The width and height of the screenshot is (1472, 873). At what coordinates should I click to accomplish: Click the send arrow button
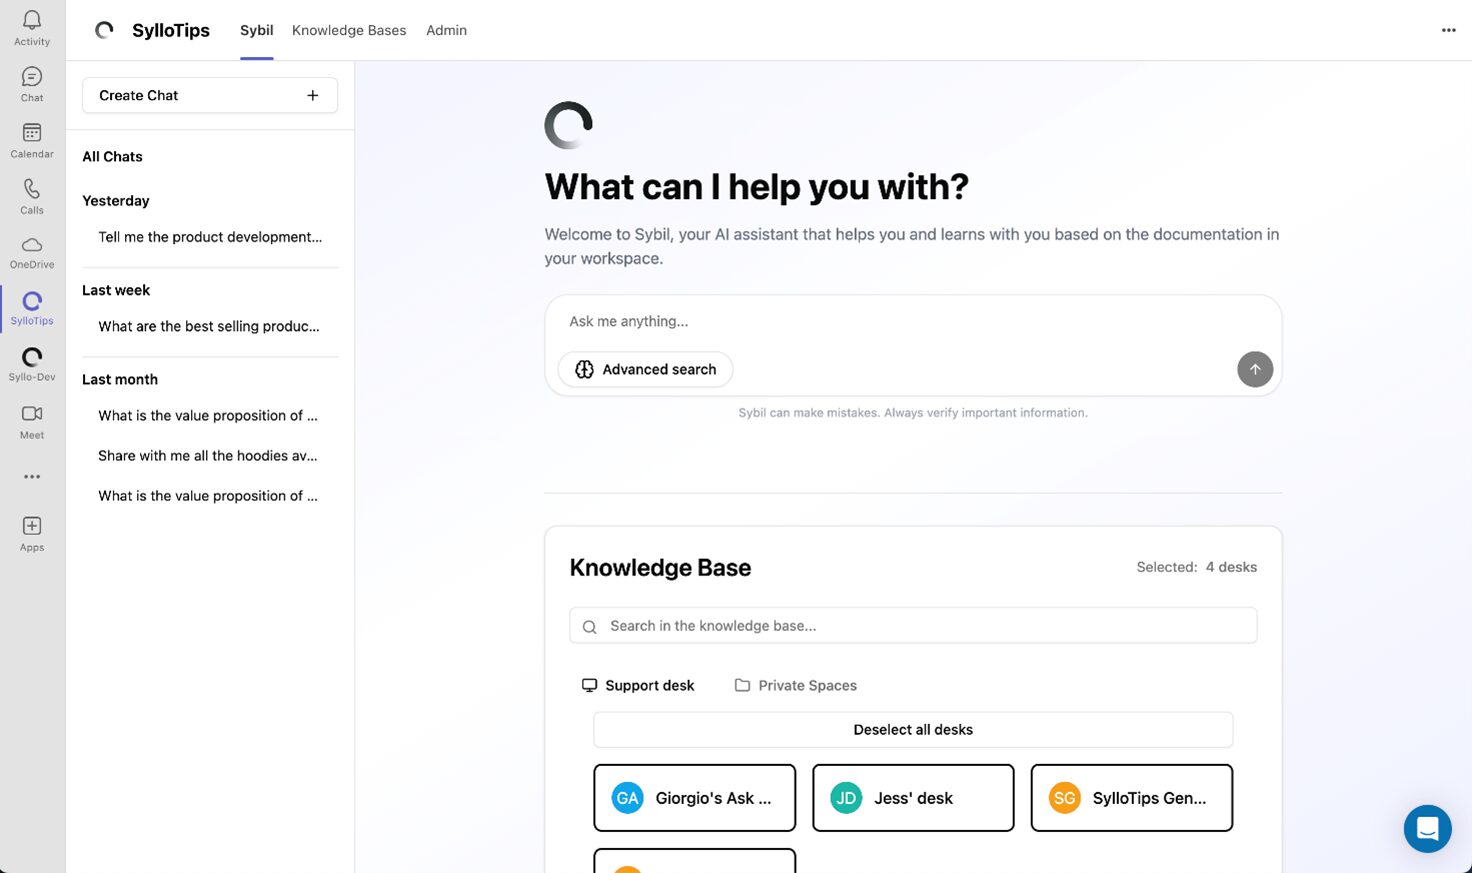point(1255,369)
